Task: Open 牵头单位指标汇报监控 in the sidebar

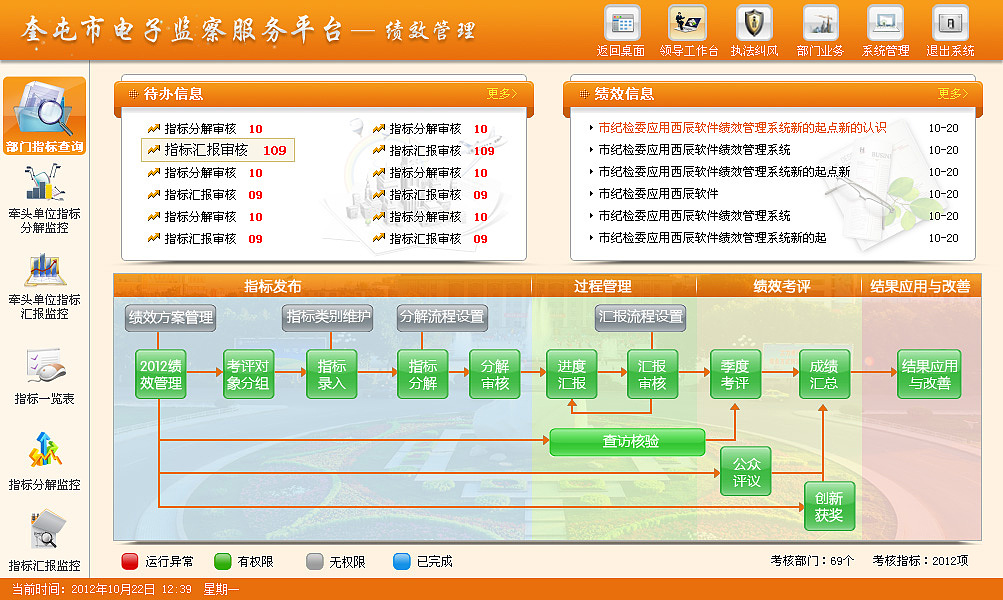Action: coord(44,286)
